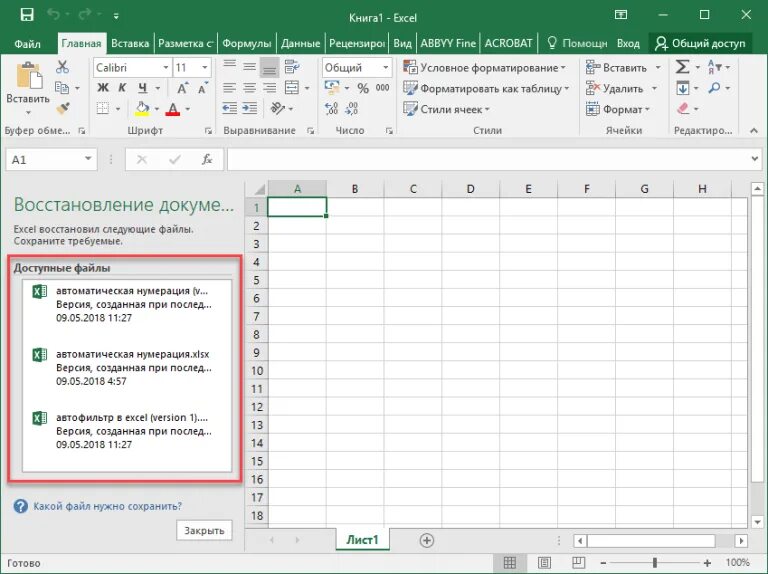Screen dimensions: 768x574
Task: Expand the formula bar chevron
Action: pyautogui.click(x=755, y=159)
